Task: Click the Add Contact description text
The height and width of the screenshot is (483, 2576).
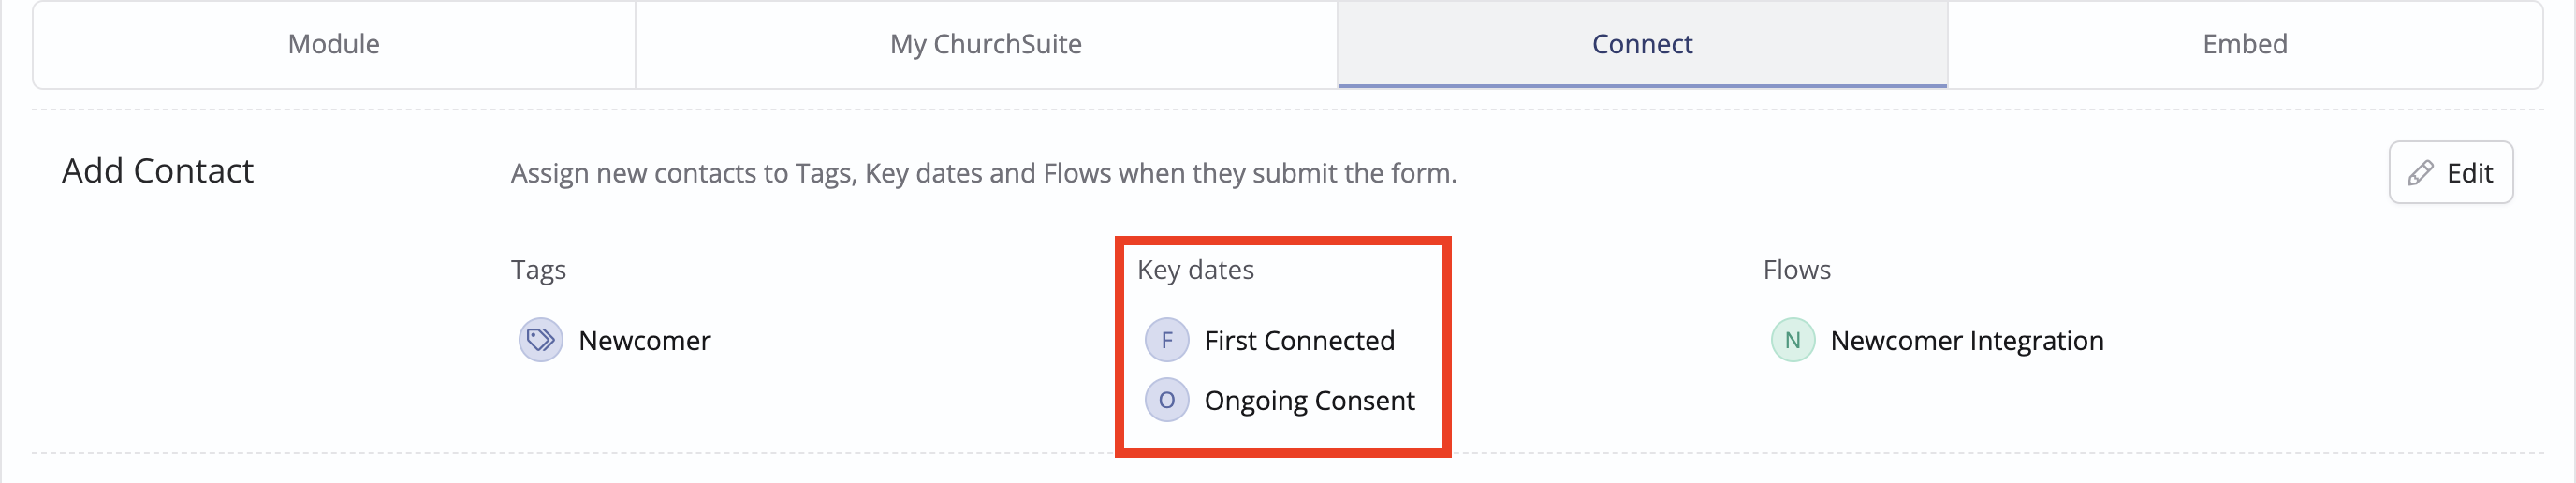Action: [x=983, y=173]
